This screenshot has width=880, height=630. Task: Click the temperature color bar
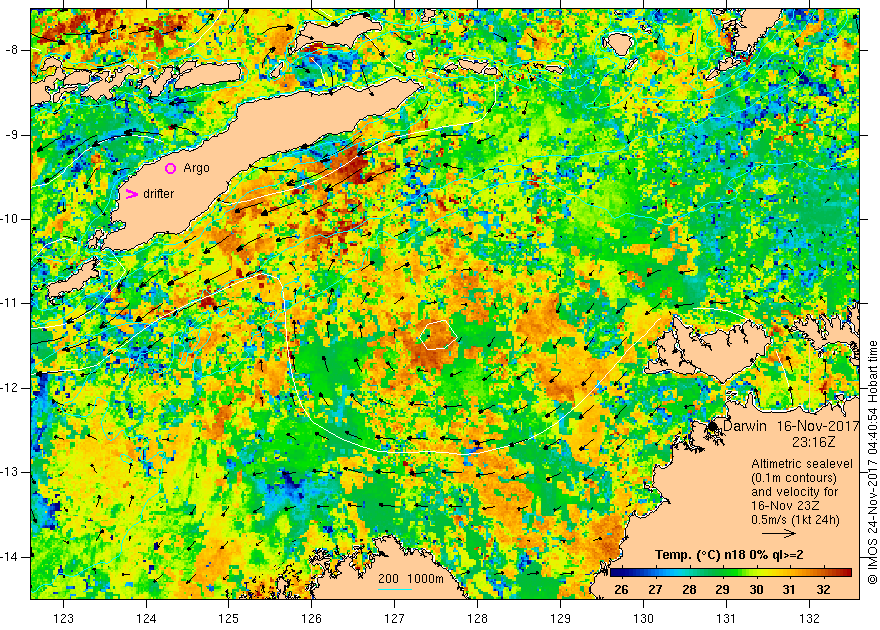pyautogui.click(x=731, y=572)
